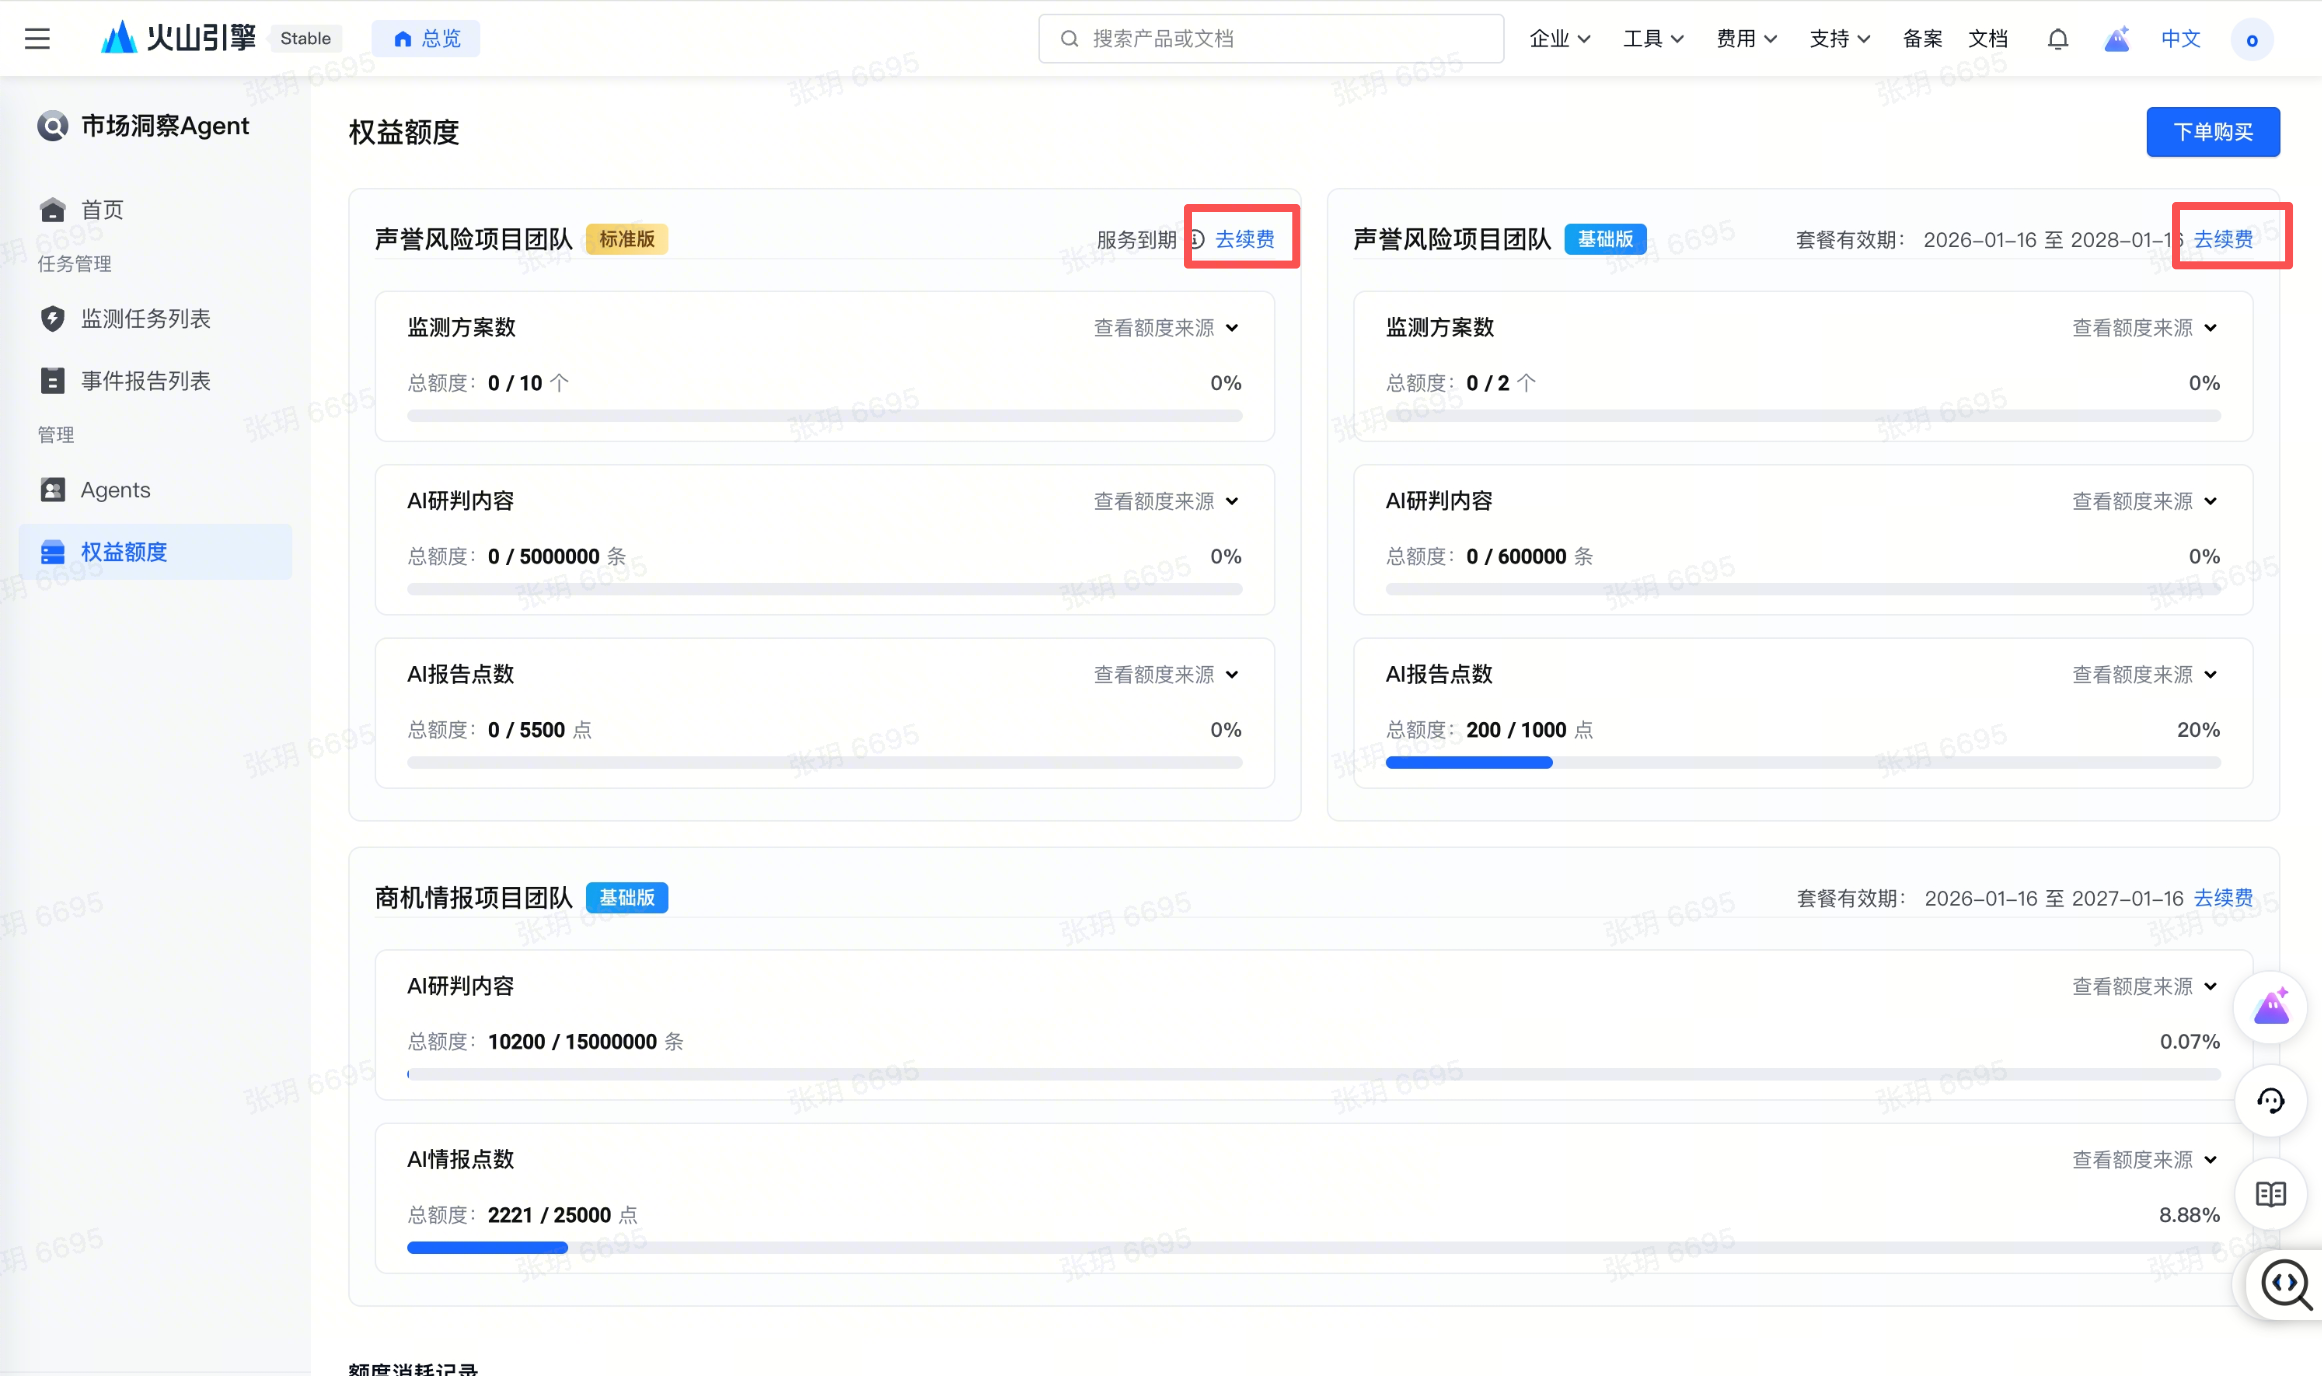The image size is (2322, 1376).
Task: Click the user avatar icon
Action: coord(2251,40)
